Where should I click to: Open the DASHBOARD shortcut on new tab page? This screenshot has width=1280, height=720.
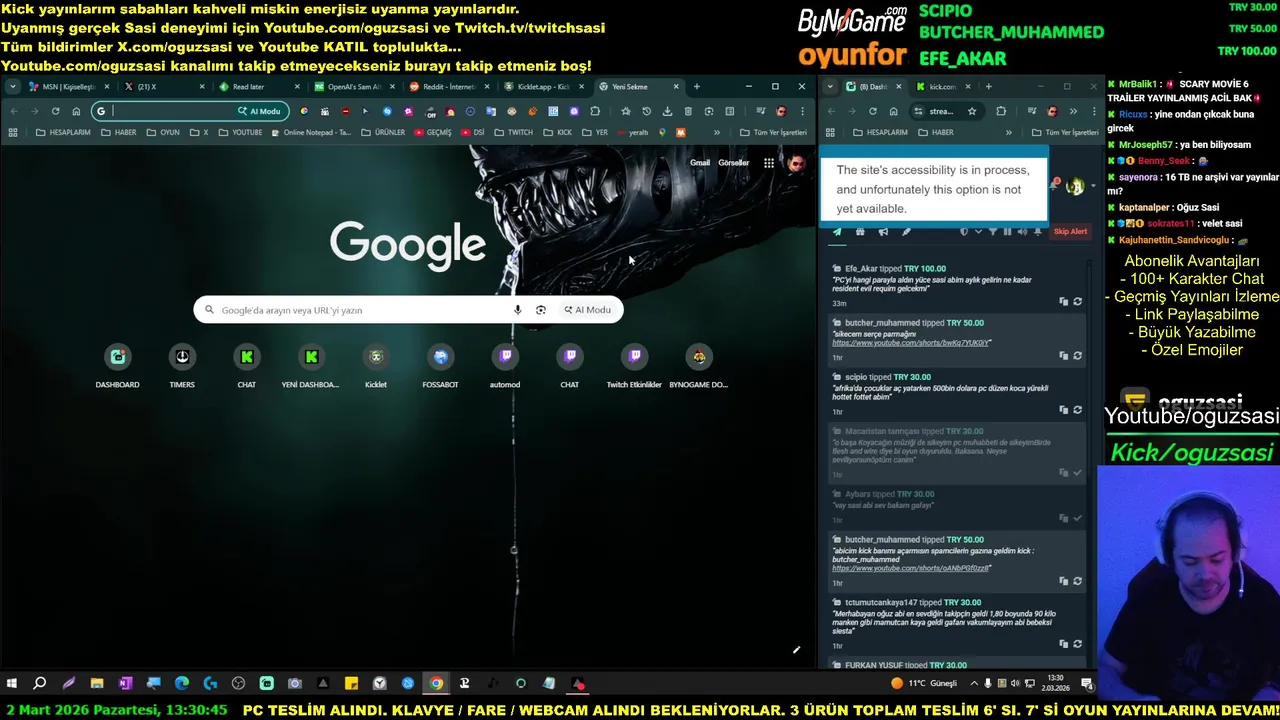point(118,366)
